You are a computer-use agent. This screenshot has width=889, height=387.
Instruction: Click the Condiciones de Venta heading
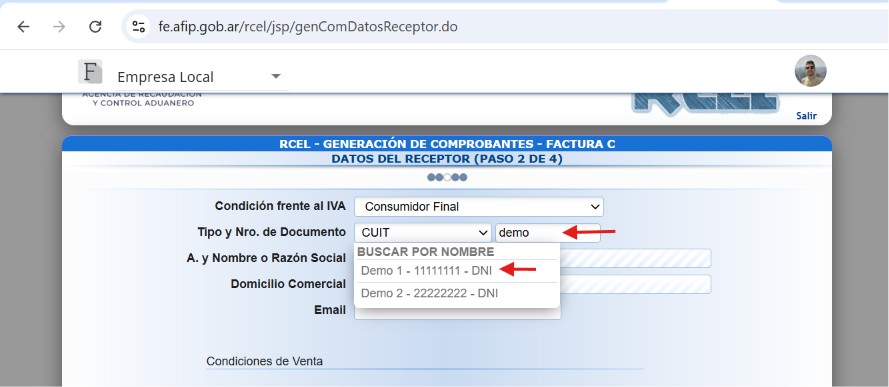[x=264, y=361]
